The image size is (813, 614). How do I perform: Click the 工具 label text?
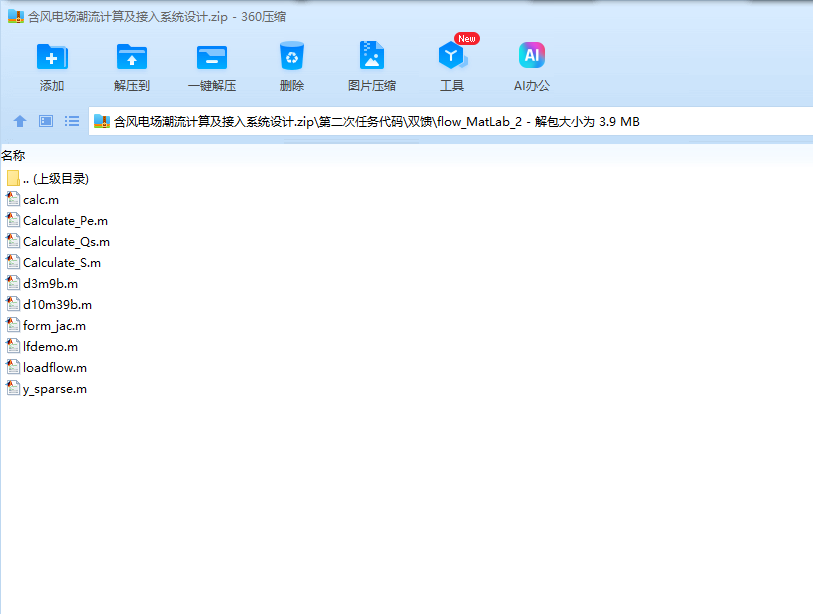point(452,86)
